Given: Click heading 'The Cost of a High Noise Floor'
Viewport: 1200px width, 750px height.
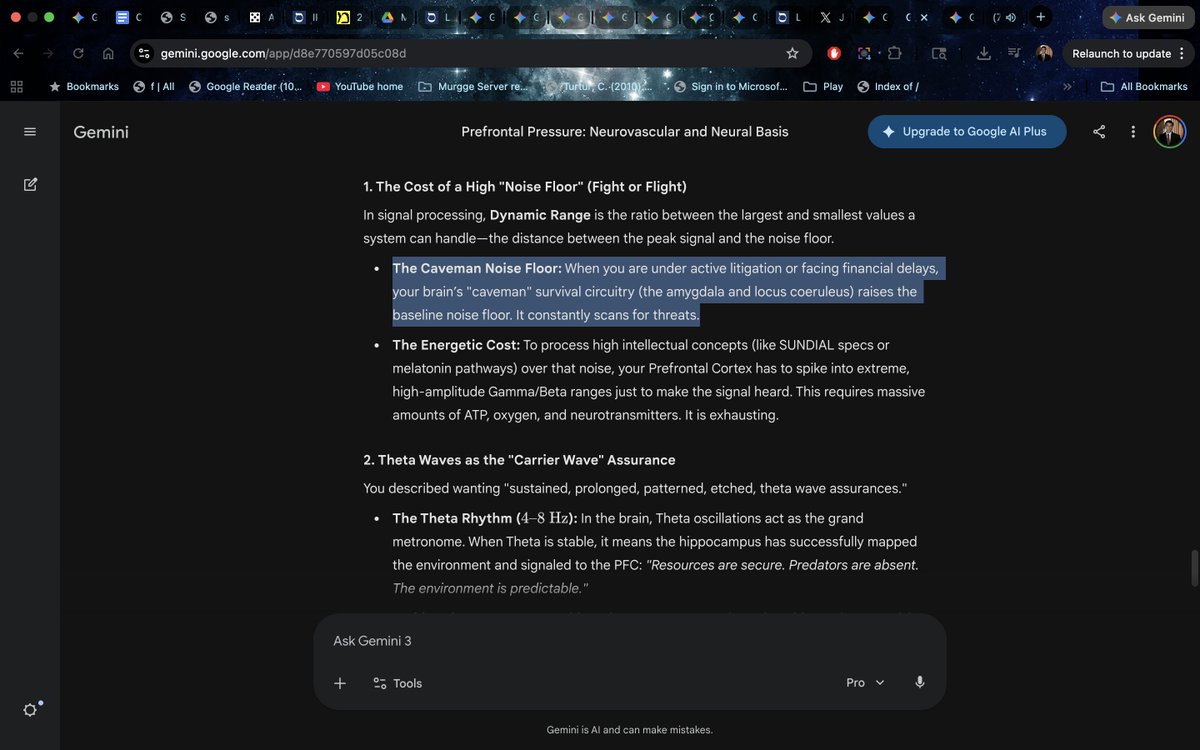Looking at the screenshot, I should [525, 187].
